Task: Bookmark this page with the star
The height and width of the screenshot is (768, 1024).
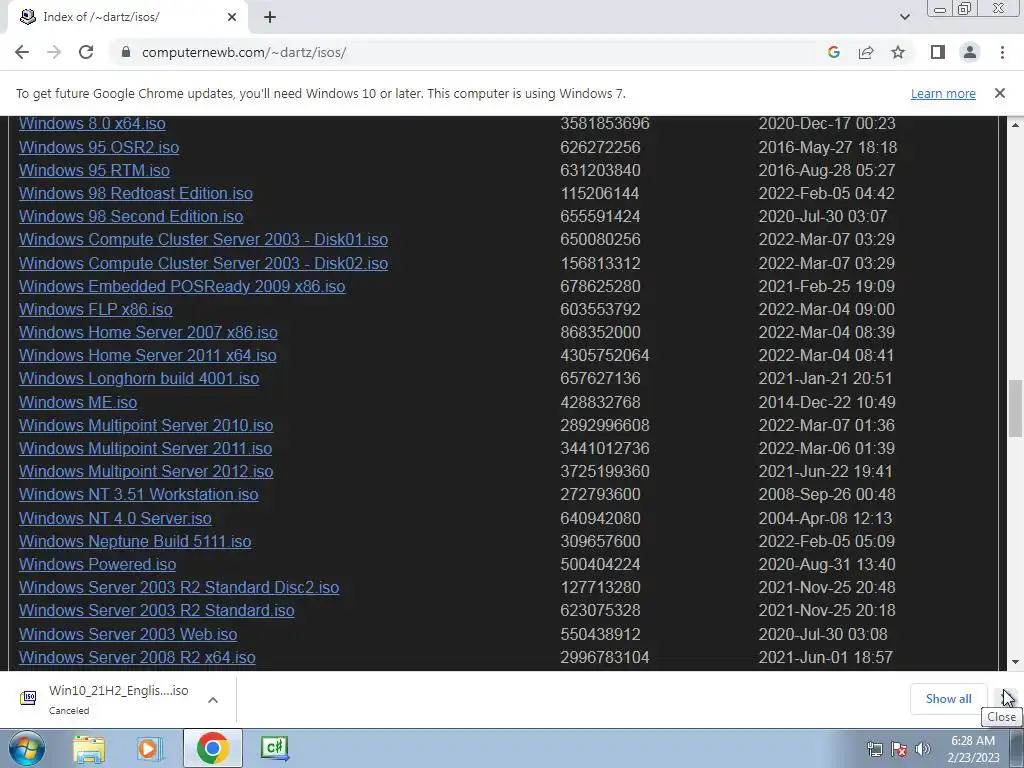Action: coord(898,52)
